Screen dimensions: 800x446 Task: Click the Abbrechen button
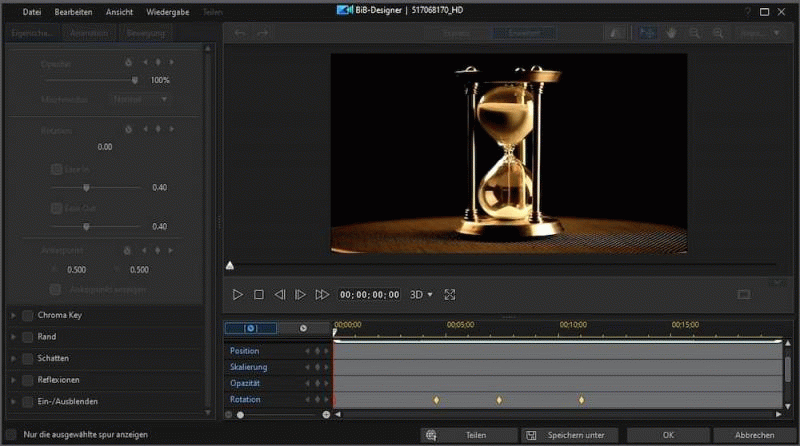pos(754,435)
